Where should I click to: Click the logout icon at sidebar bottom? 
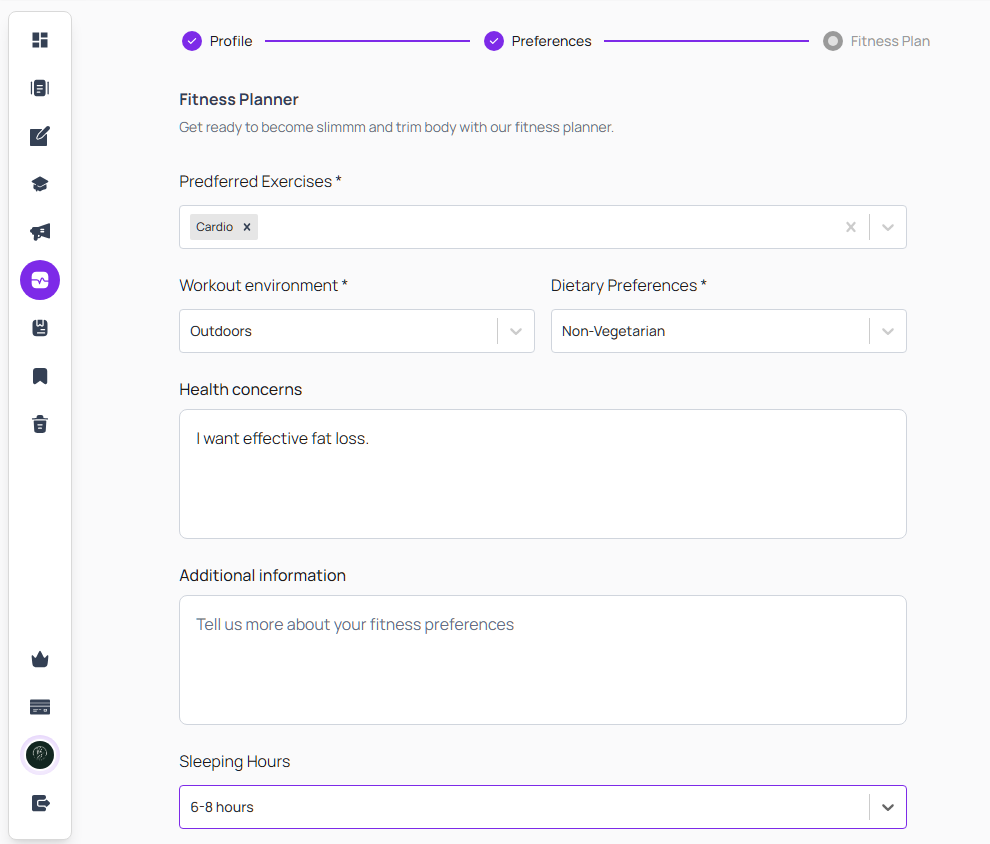pyautogui.click(x=40, y=803)
